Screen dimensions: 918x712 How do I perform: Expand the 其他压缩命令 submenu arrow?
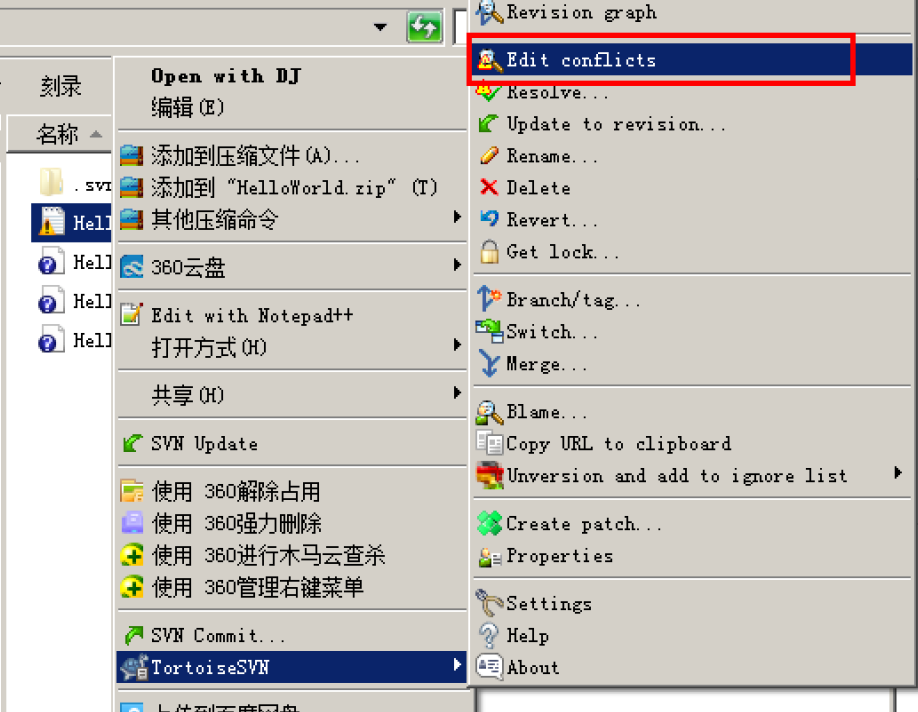[457, 217]
